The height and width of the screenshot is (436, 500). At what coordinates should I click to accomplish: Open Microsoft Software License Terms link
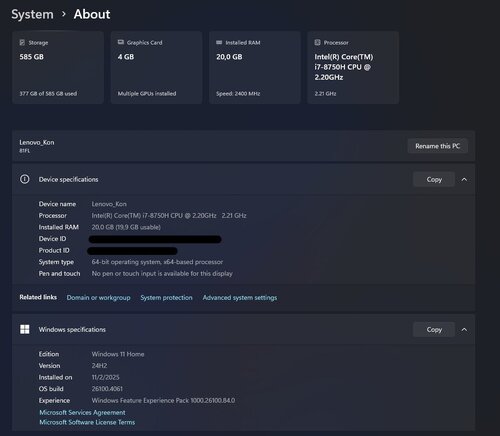tap(87, 422)
